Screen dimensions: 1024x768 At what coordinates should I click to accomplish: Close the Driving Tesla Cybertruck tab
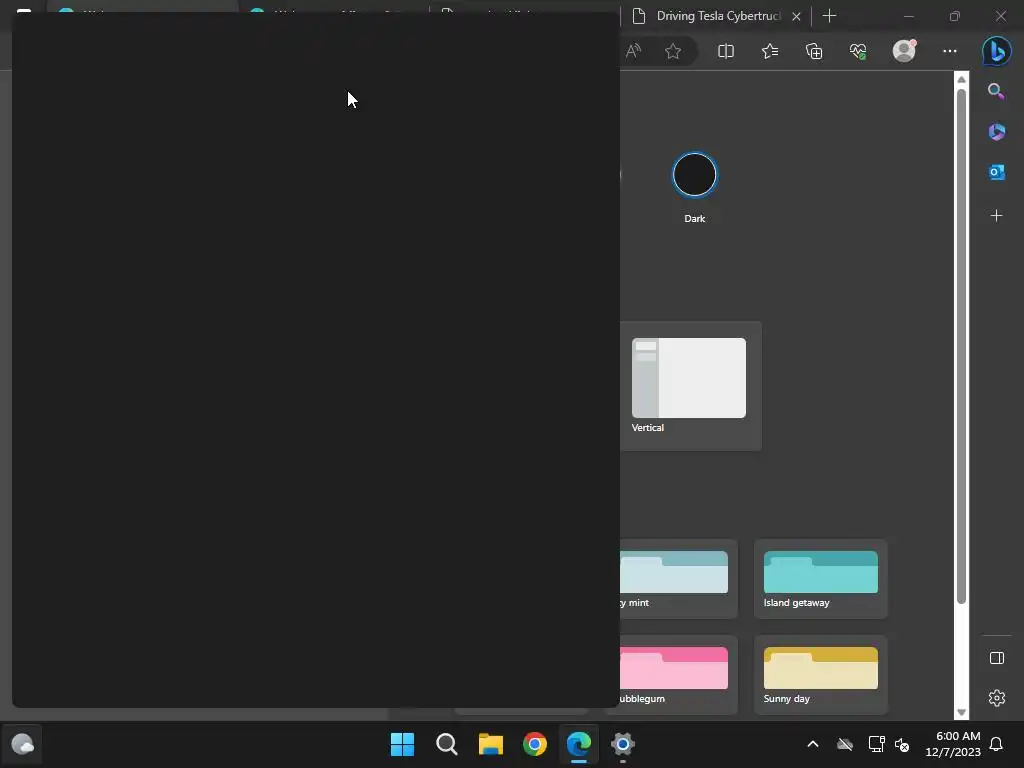[x=796, y=16]
